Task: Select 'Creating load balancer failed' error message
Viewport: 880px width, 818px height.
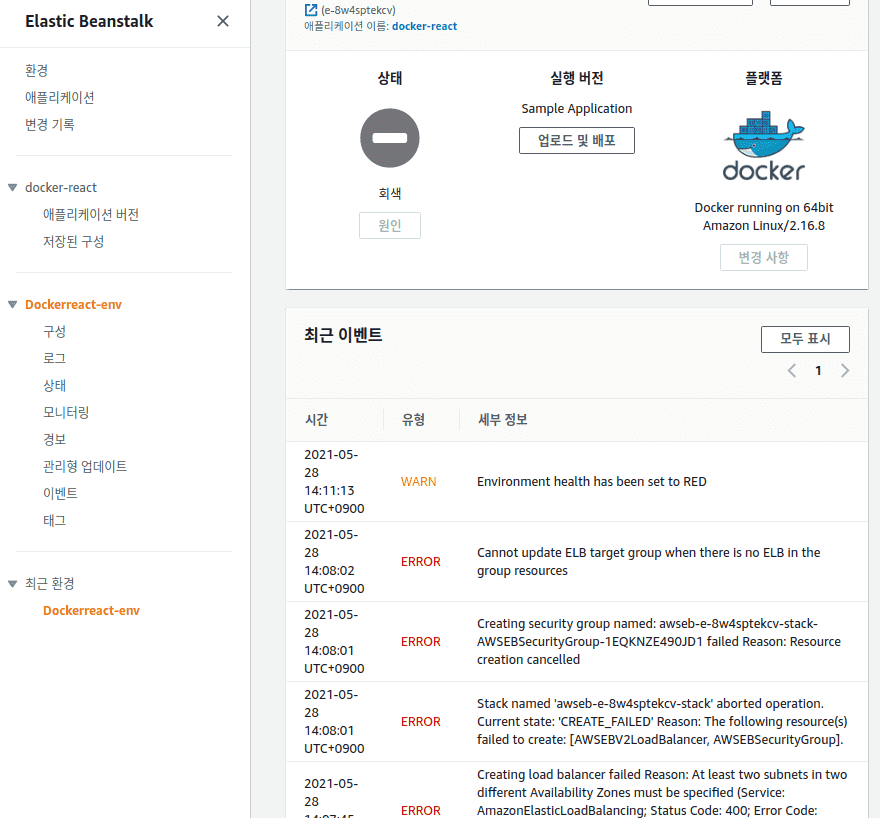Action: click(662, 792)
